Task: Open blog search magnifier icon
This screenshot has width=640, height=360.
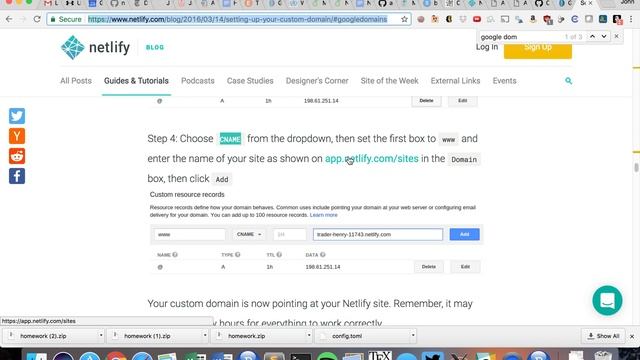Action: tap(568, 81)
